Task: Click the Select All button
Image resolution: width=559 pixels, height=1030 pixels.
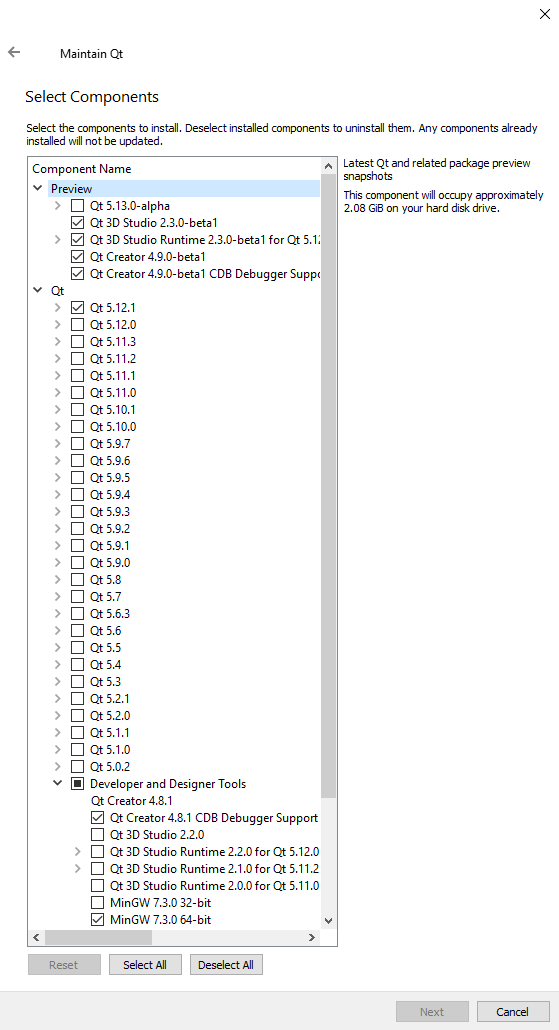Action: point(145,964)
